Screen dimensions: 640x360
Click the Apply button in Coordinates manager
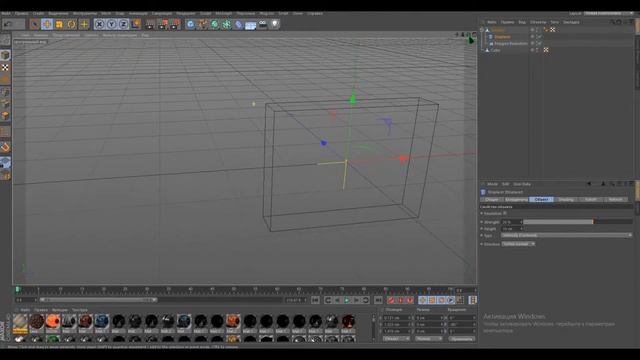[462, 339]
